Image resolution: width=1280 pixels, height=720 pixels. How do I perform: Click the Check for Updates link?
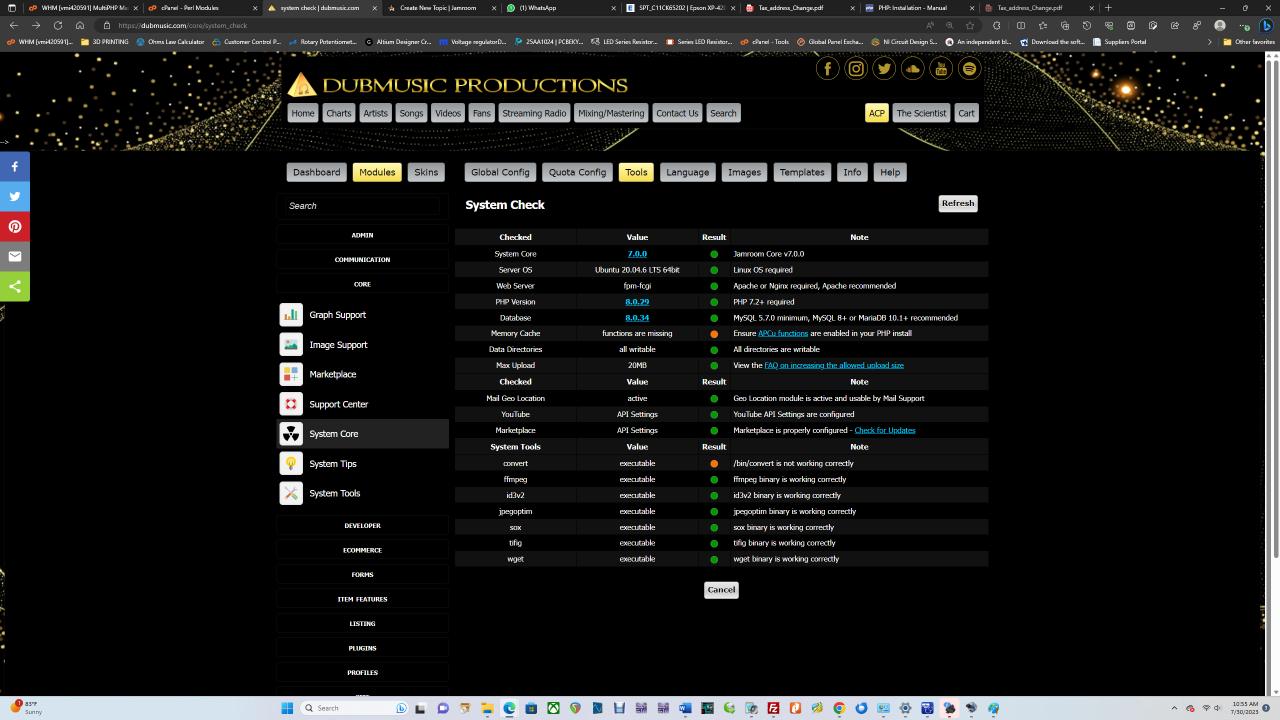point(884,430)
